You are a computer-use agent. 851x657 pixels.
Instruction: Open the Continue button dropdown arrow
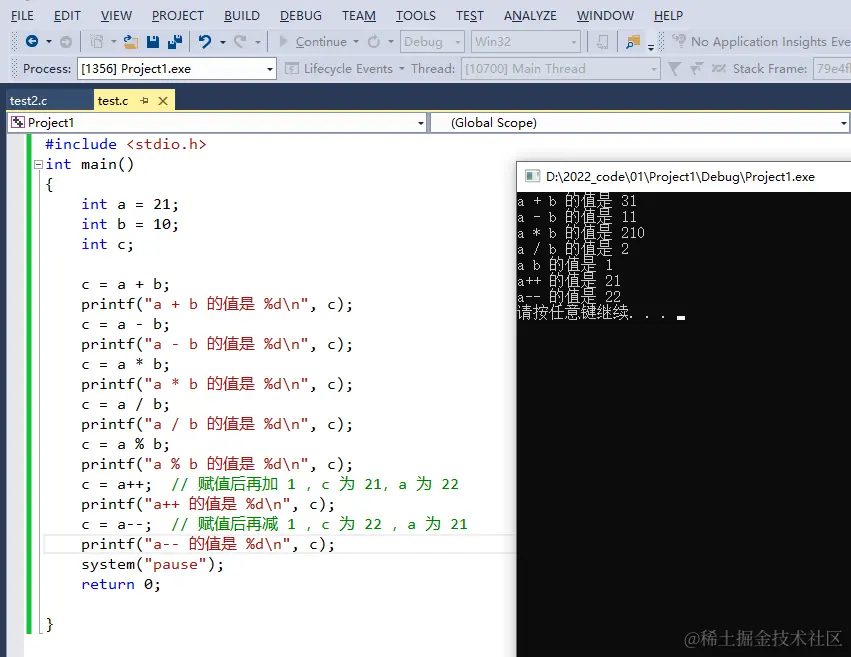click(x=356, y=41)
